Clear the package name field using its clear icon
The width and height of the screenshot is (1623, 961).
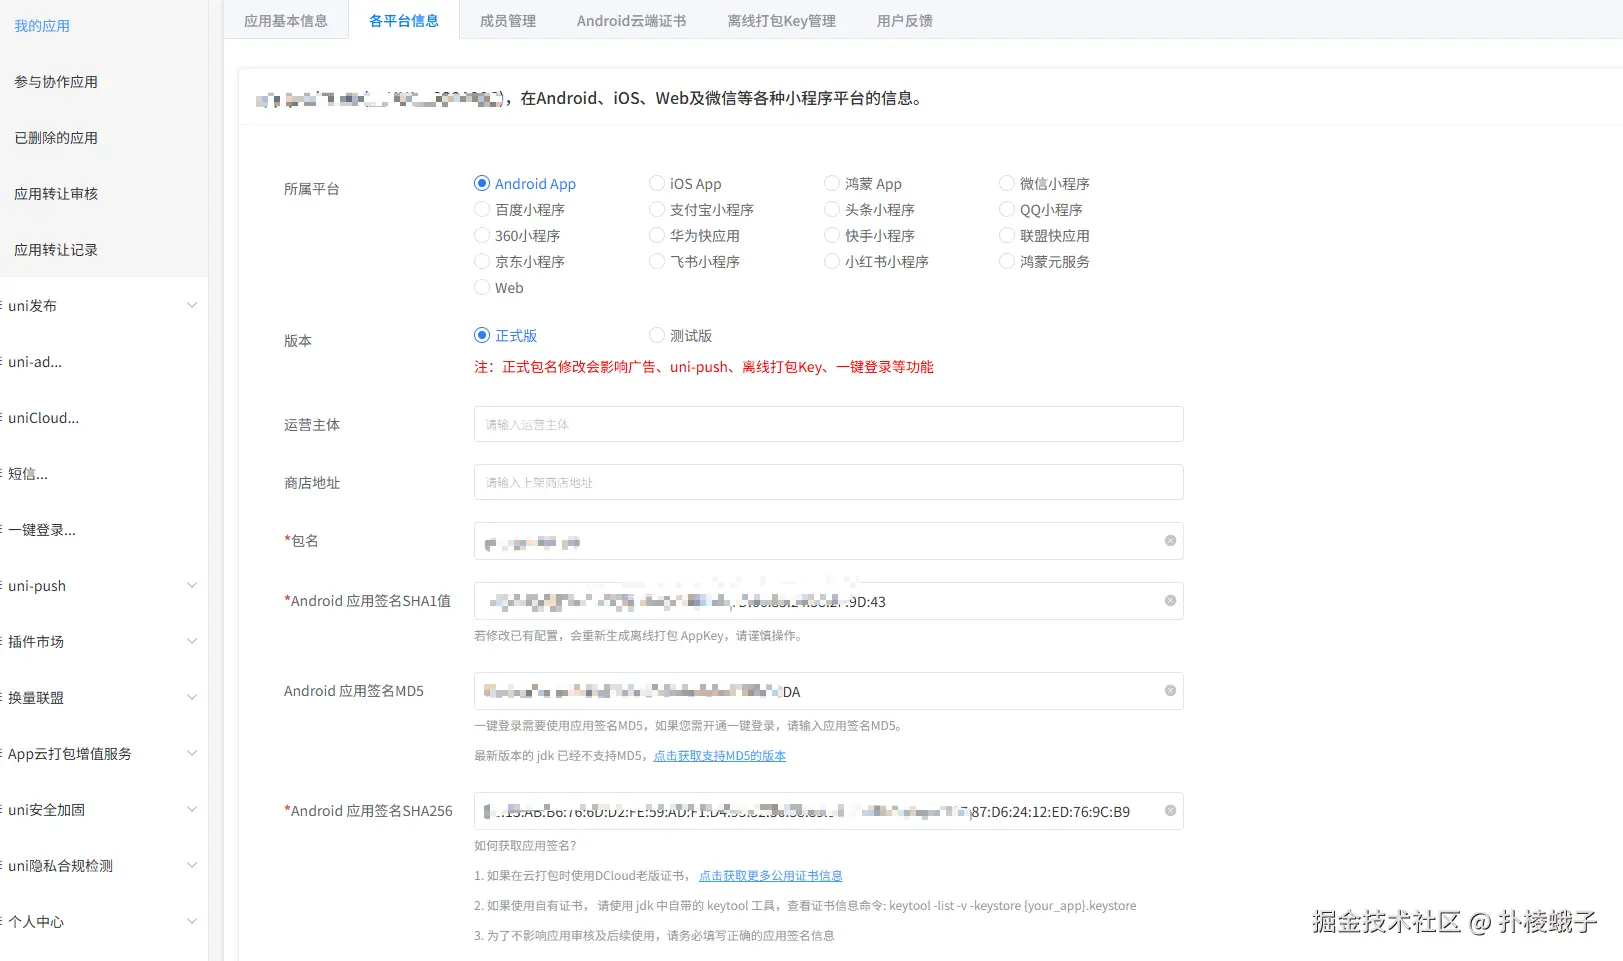(1170, 541)
